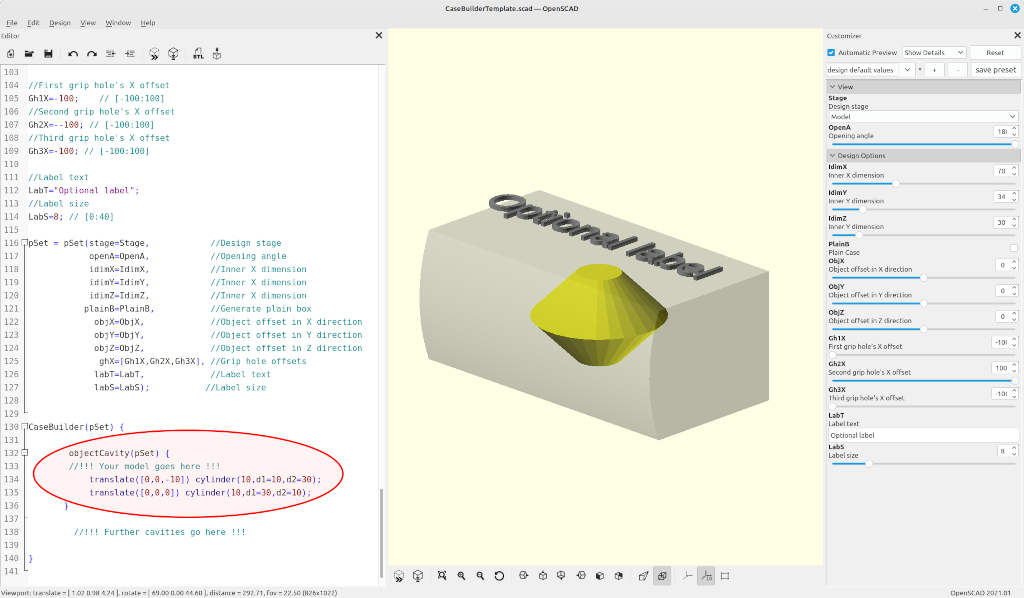Image resolution: width=1024 pixels, height=598 pixels.
Task: Enable Perspective projection
Action: [x=643, y=576]
